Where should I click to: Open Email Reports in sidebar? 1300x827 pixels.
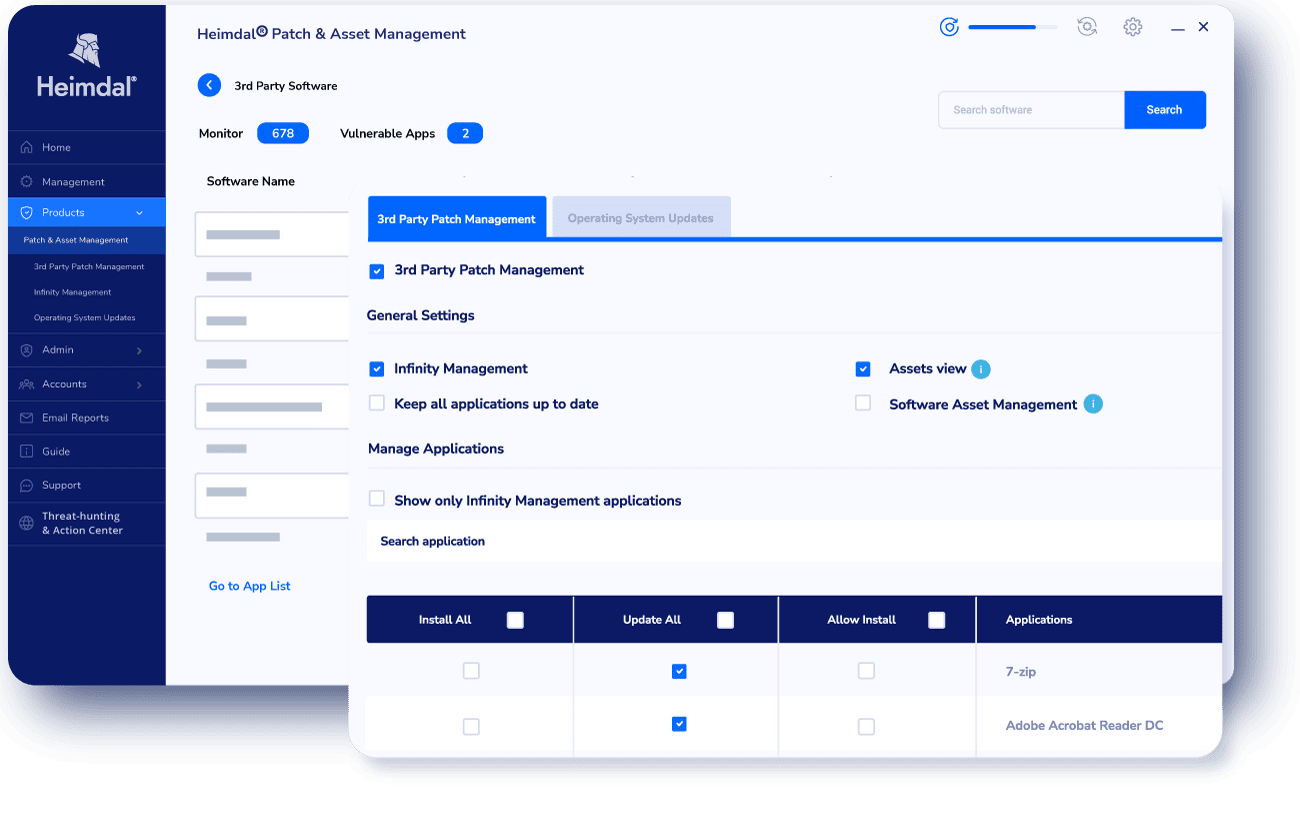pyautogui.click(x=75, y=418)
